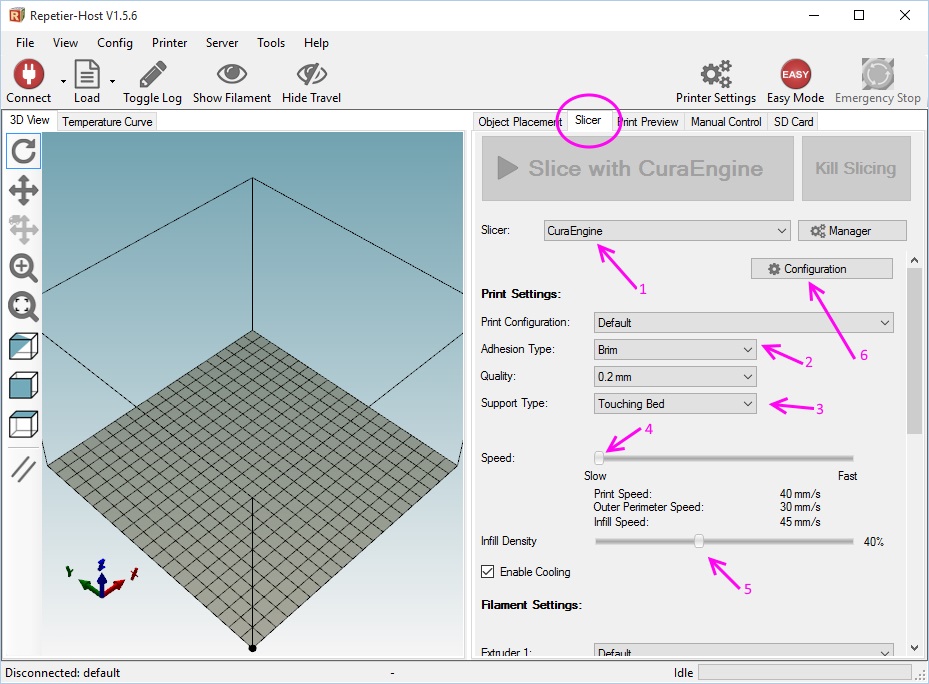
Task: Click the Emergency Stop icon
Action: [x=877, y=74]
